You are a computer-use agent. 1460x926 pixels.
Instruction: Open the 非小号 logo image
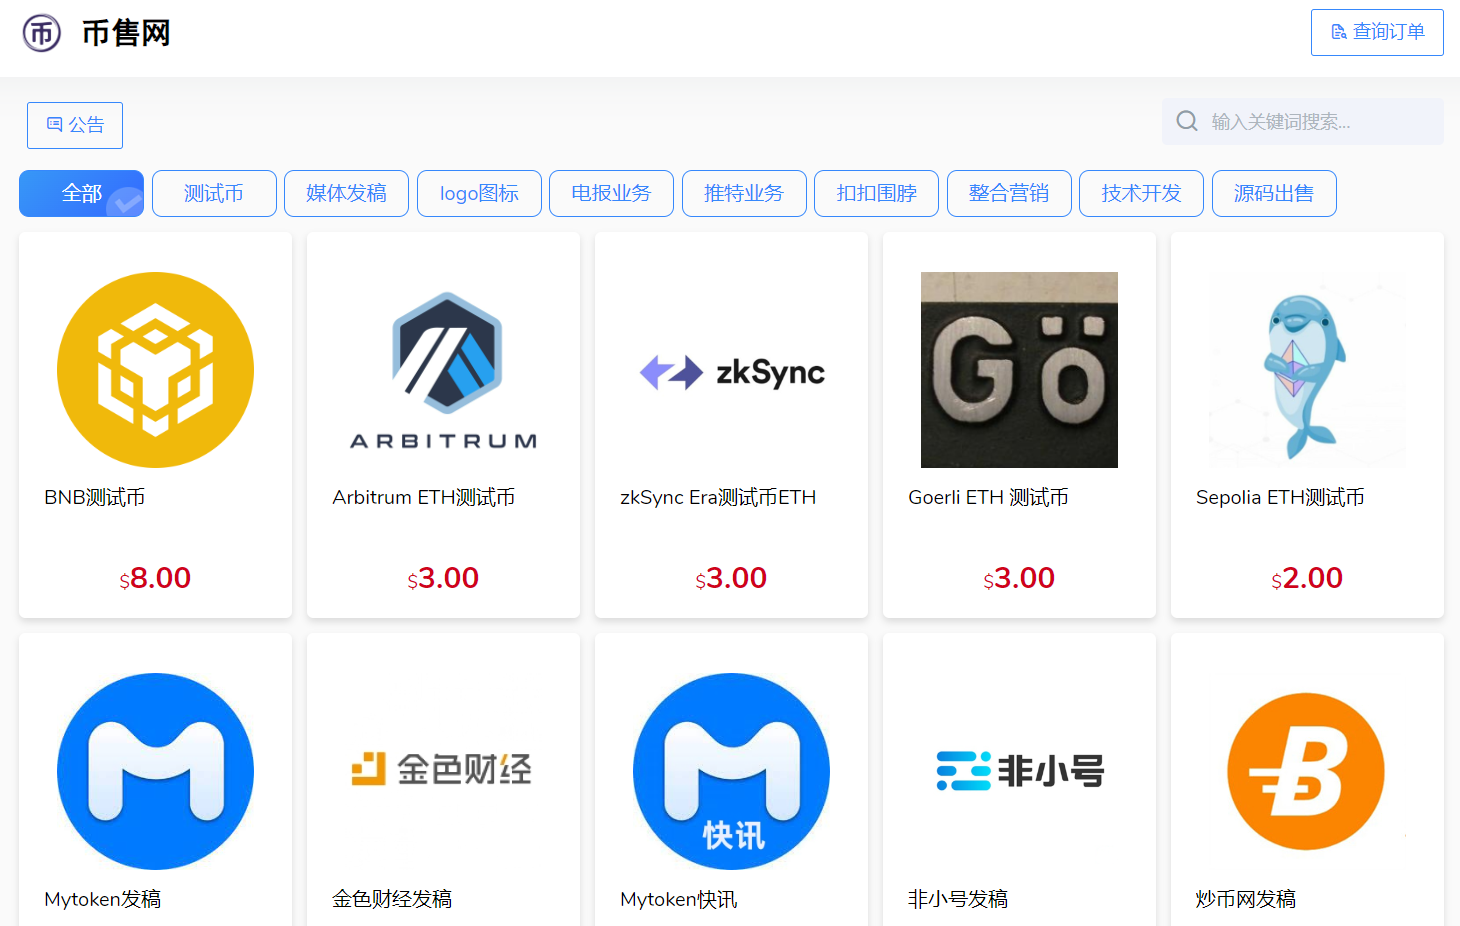coord(1019,771)
